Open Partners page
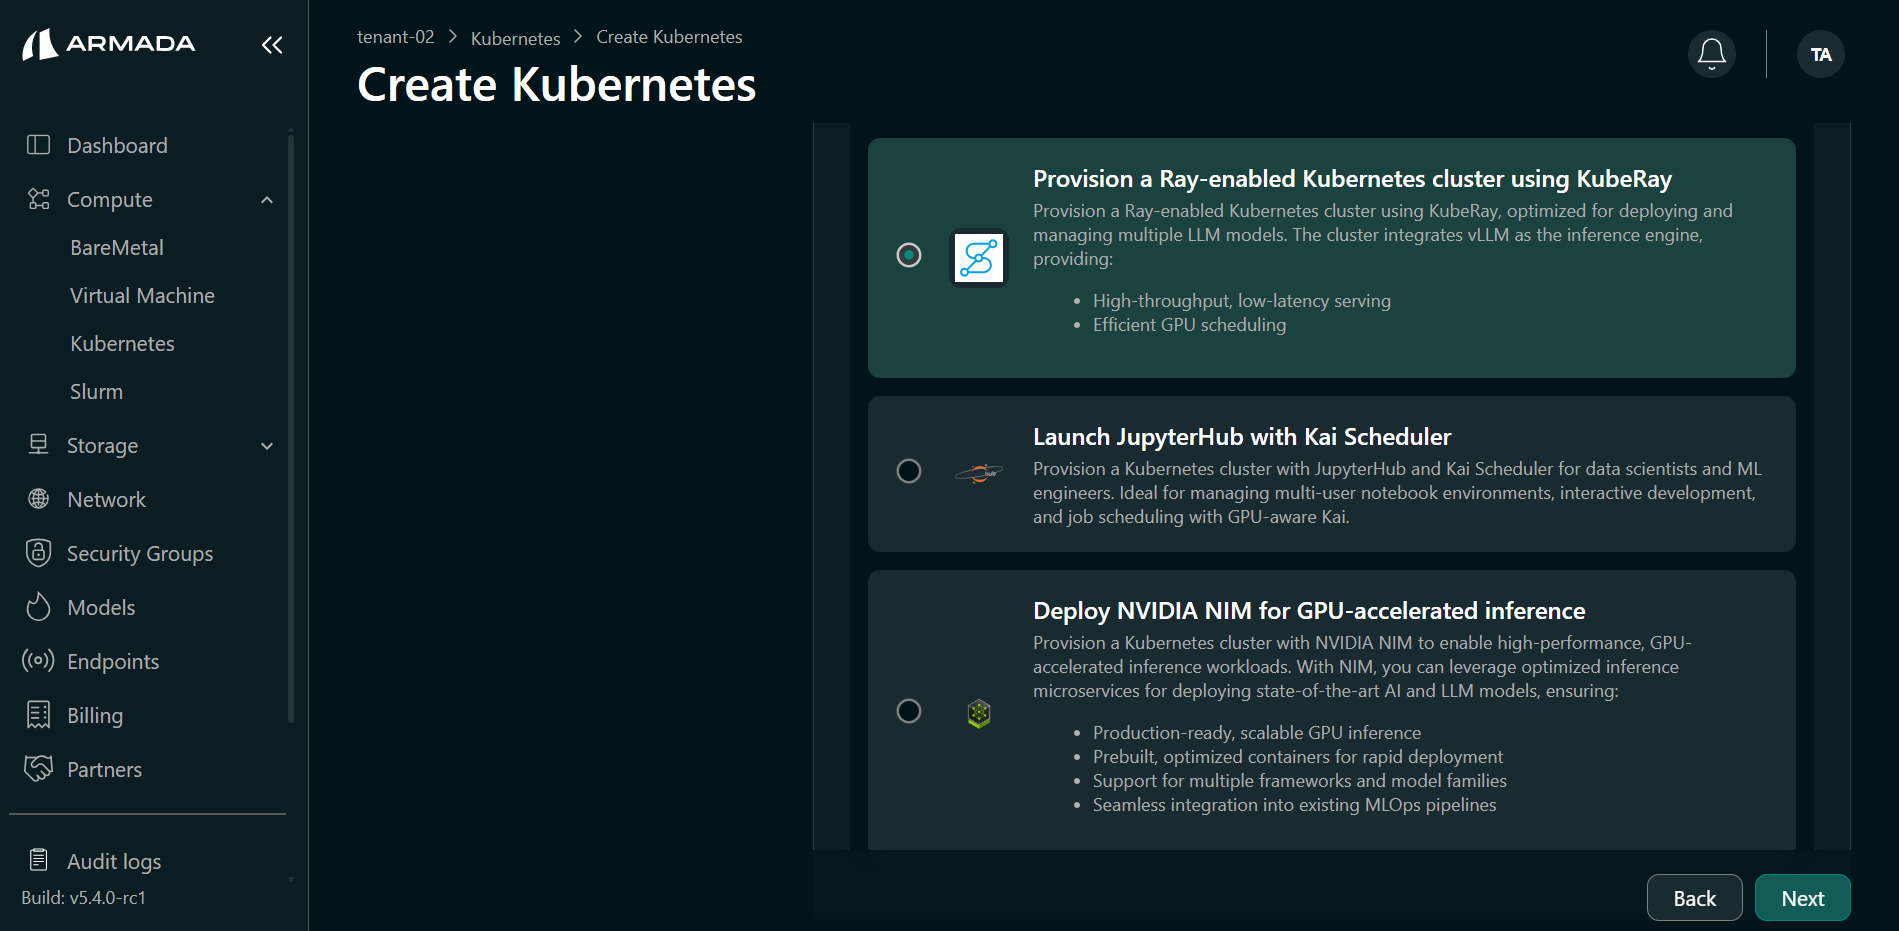Image resolution: width=1899 pixels, height=931 pixels. [104, 770]
